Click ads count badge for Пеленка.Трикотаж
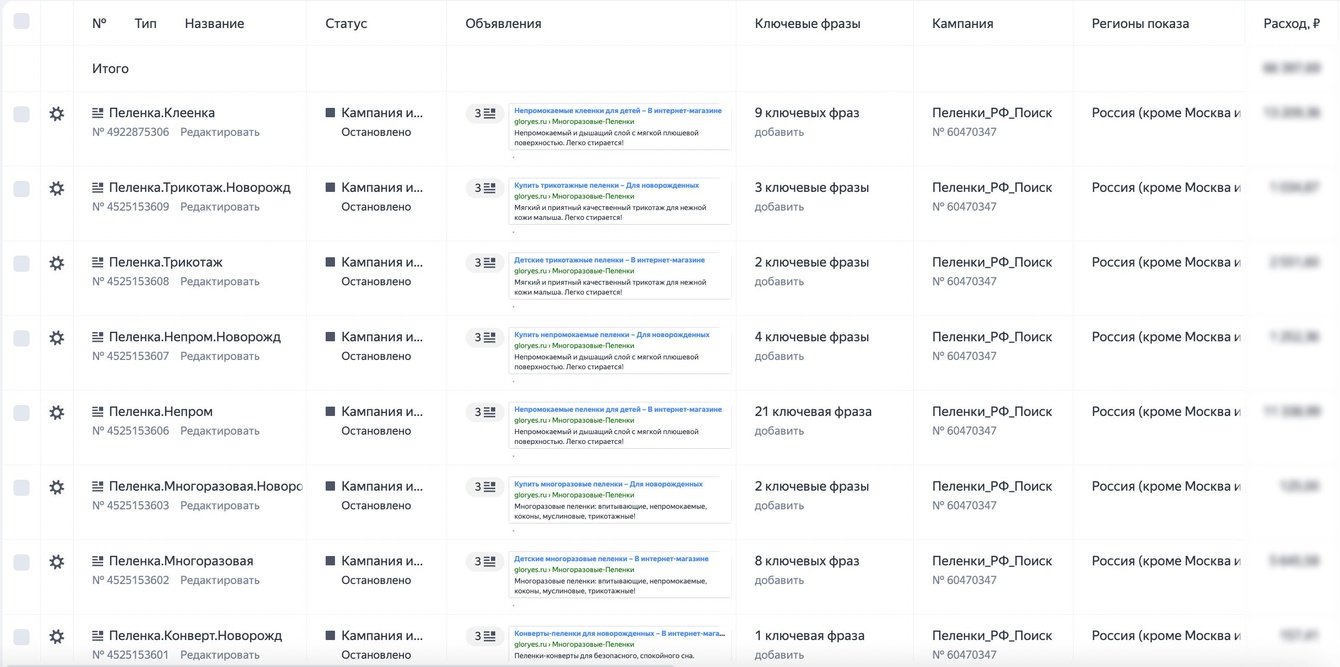The height and width of the screenshot is (667, 1340). (x=484, y=263)
